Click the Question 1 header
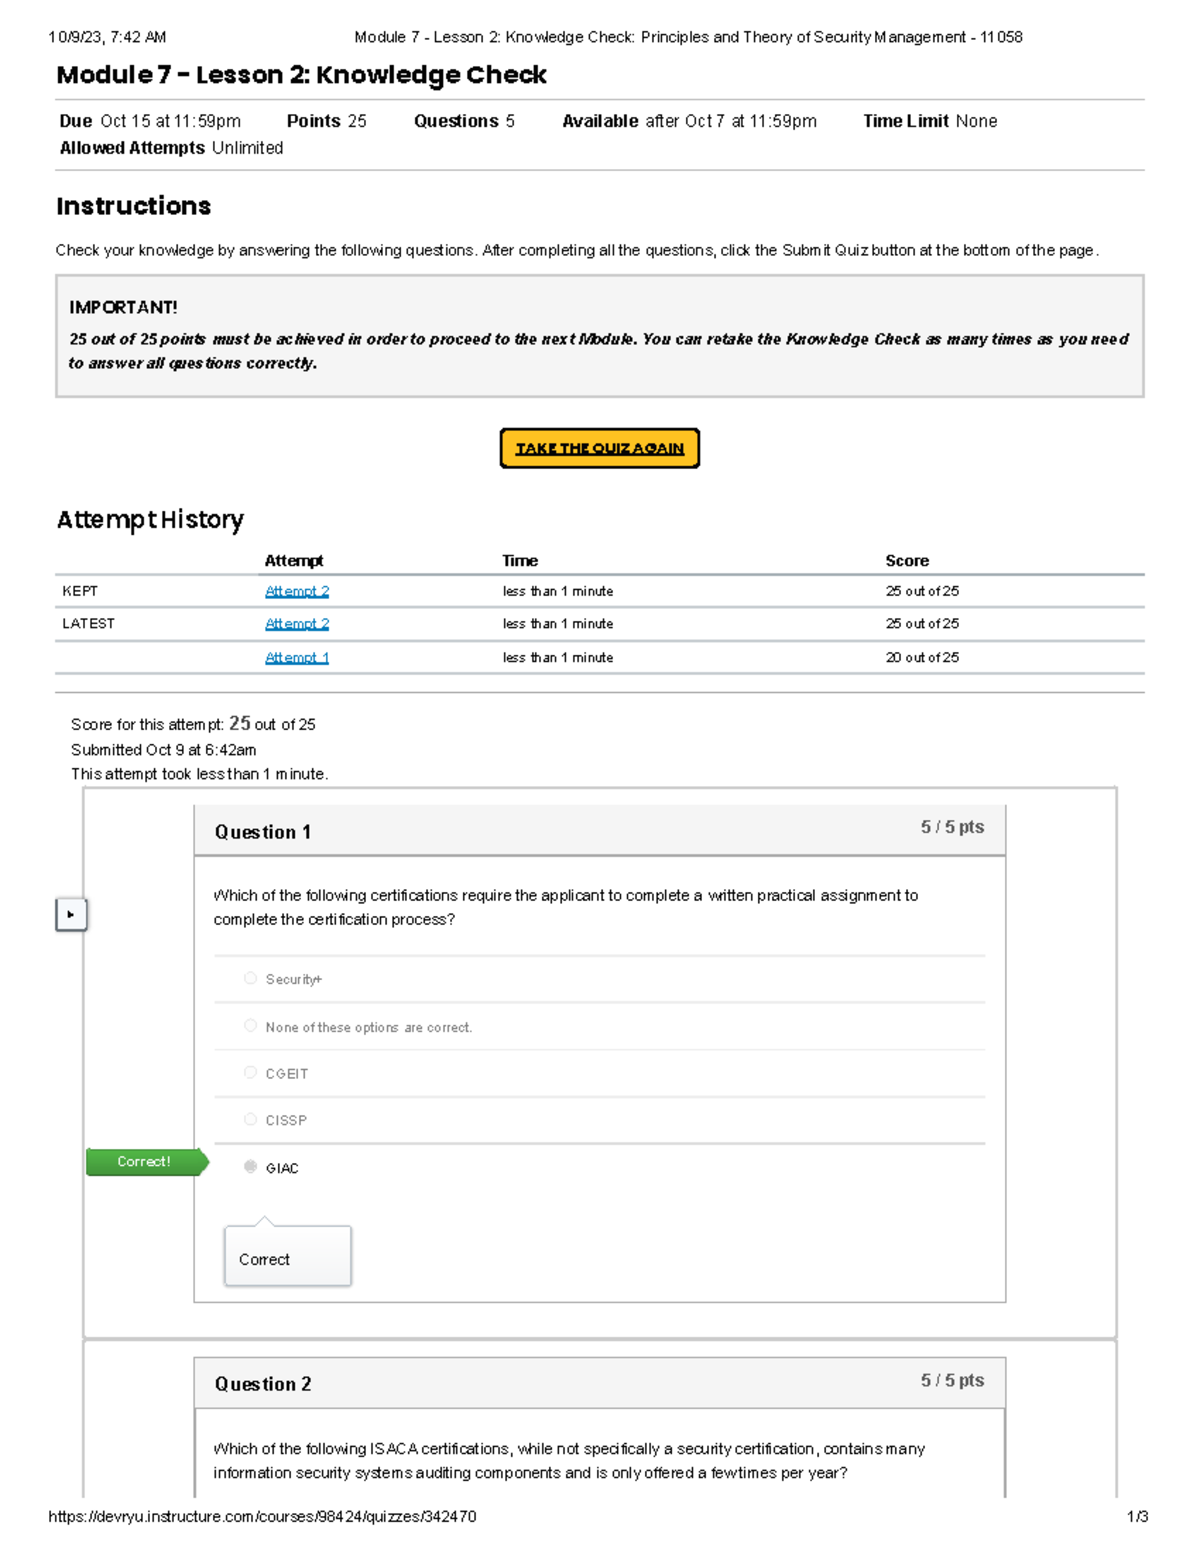Viewport: 1200px width, 1553px height. 263,832
